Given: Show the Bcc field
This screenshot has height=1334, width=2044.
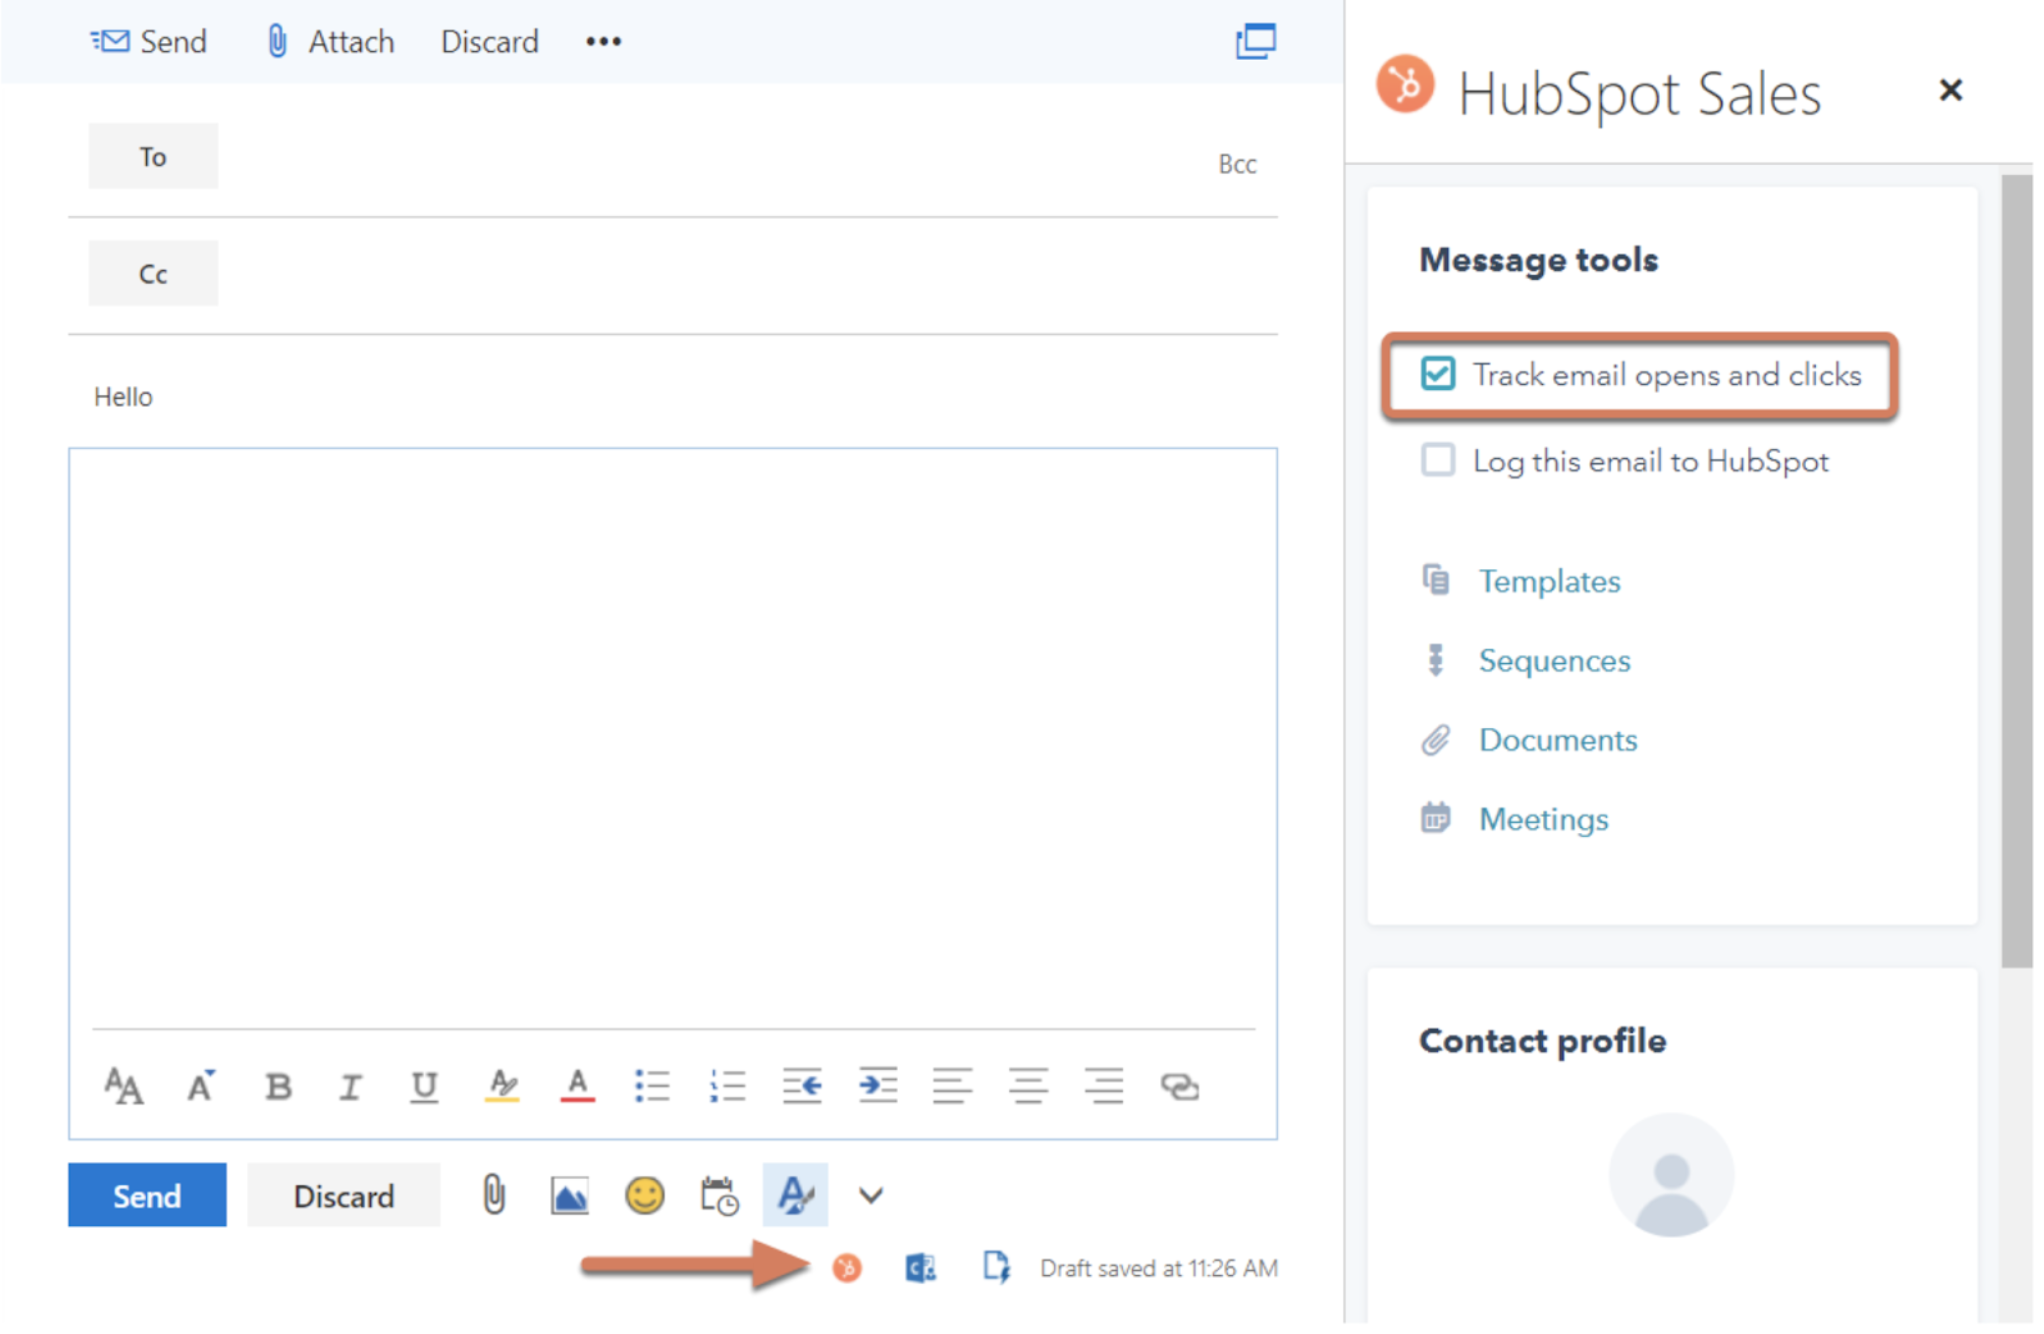Looking at the screenshot, I should click(x=1237, y=164).
